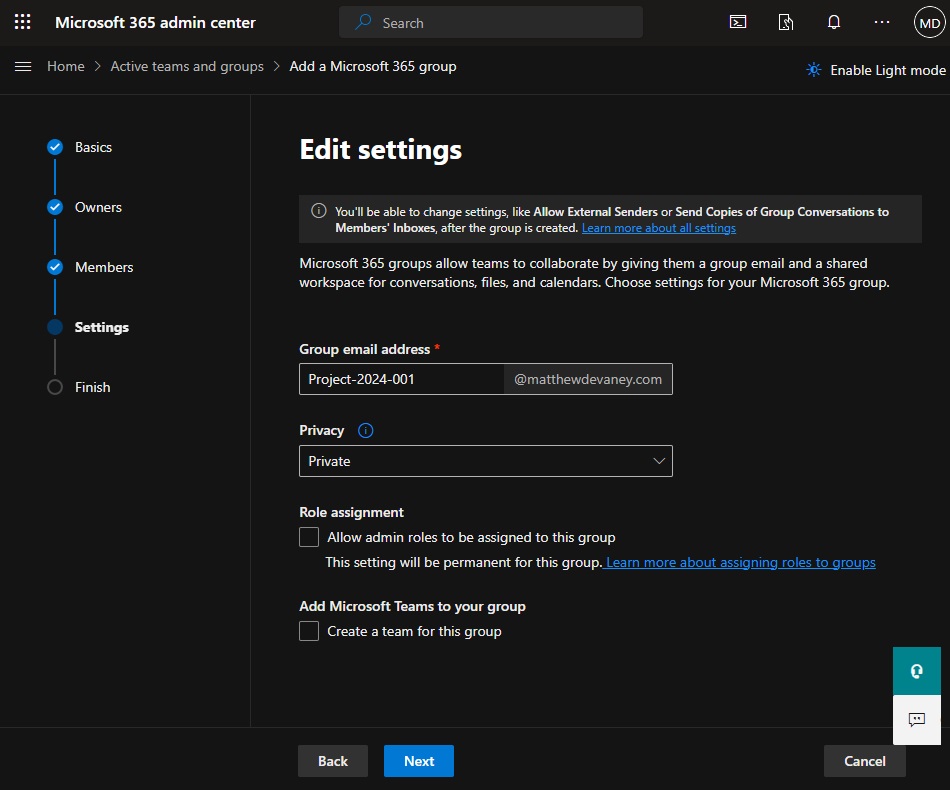Click the sun icon for light mode
950x790 pixels.
[x=814, y=70]
